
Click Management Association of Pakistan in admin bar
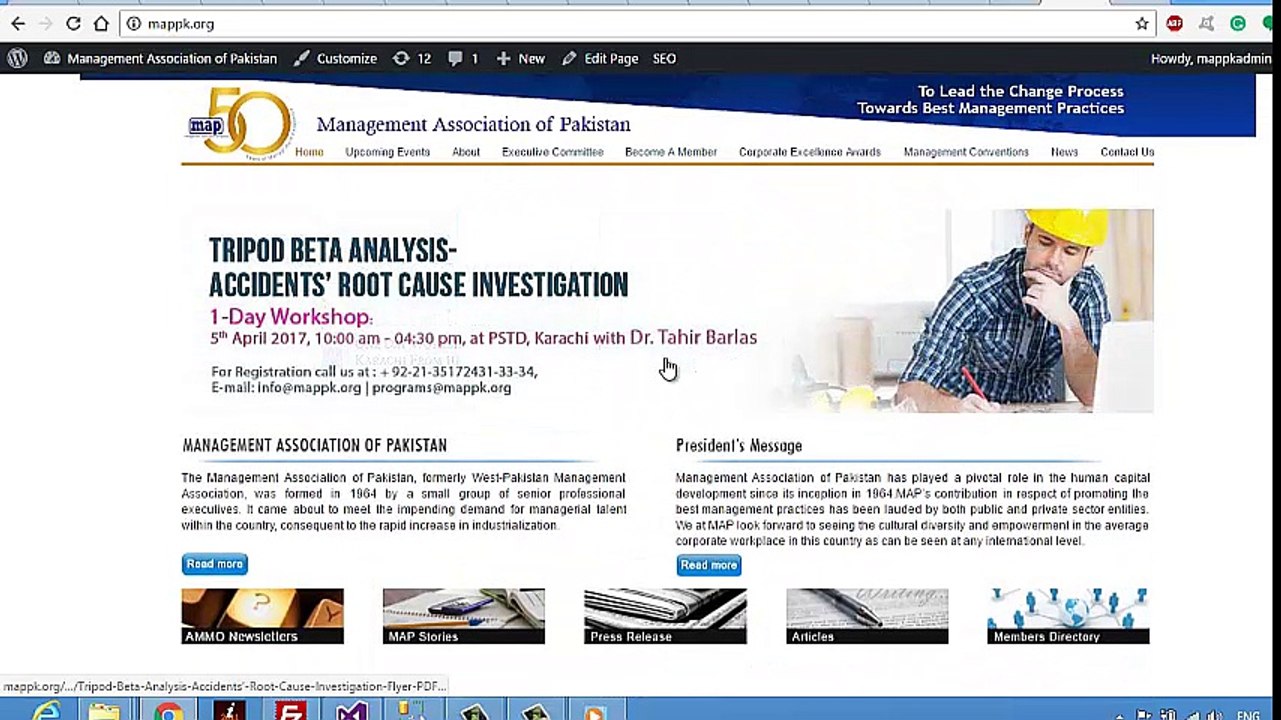(172, 58)
